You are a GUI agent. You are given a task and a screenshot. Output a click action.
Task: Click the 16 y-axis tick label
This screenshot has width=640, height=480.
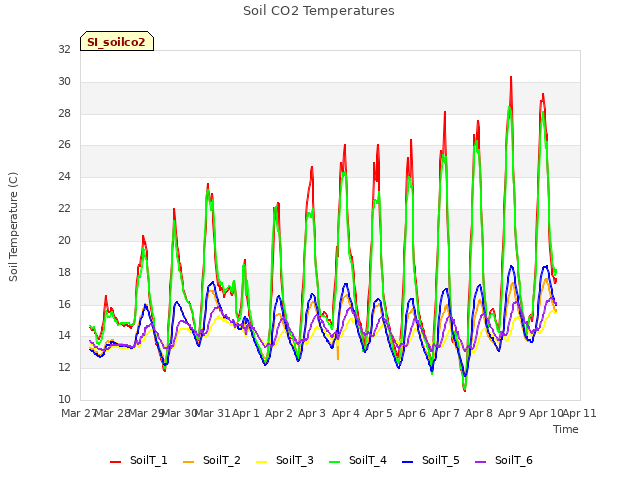(64, 304)
